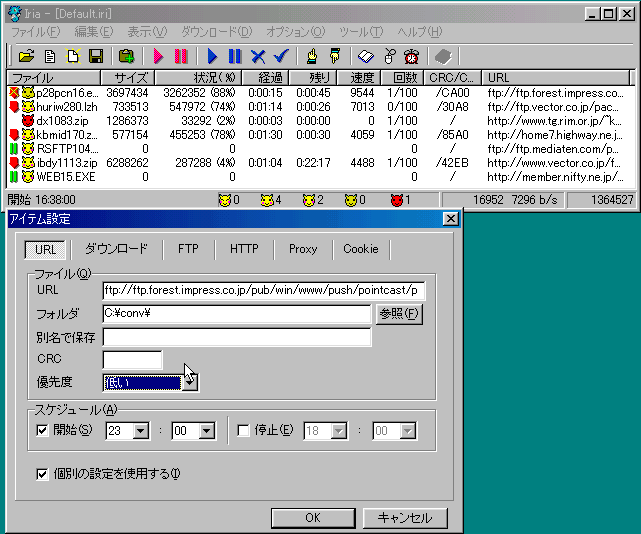Viewport: 641px width, 534px height.
Task: Click the blue checkmark toolbar icon
Action: tap(281, 56)
